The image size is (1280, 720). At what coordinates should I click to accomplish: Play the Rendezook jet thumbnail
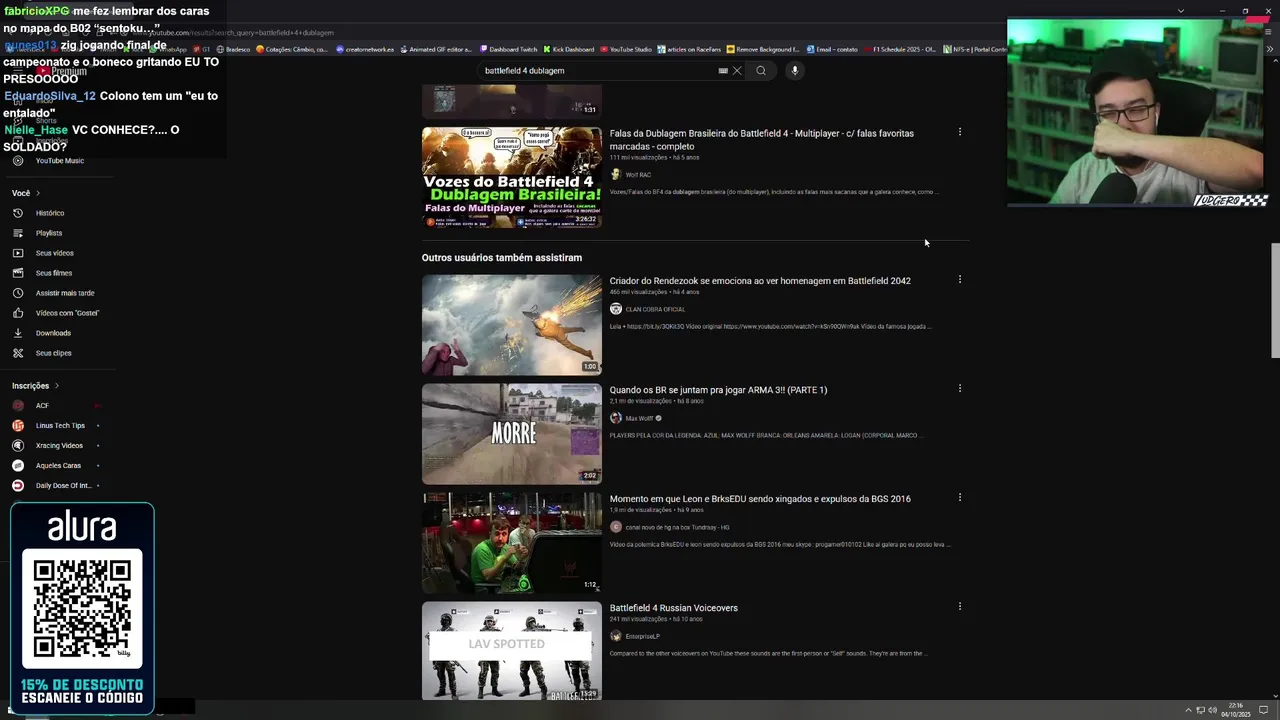pyautogui.click(x=512, y=325)
